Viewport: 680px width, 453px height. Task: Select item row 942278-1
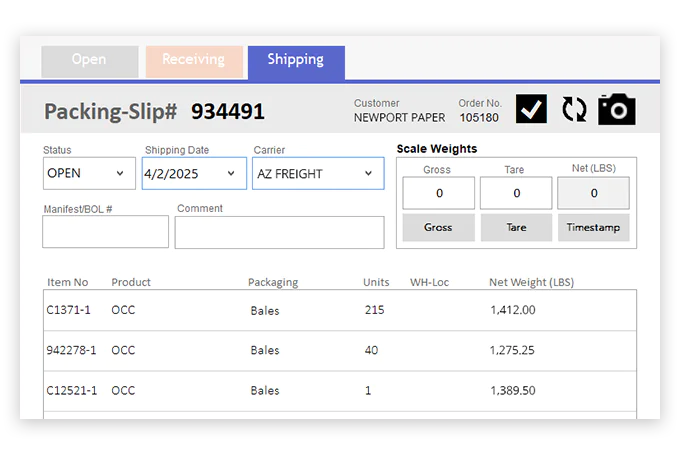pyautogui.click(x=340, y=351)
